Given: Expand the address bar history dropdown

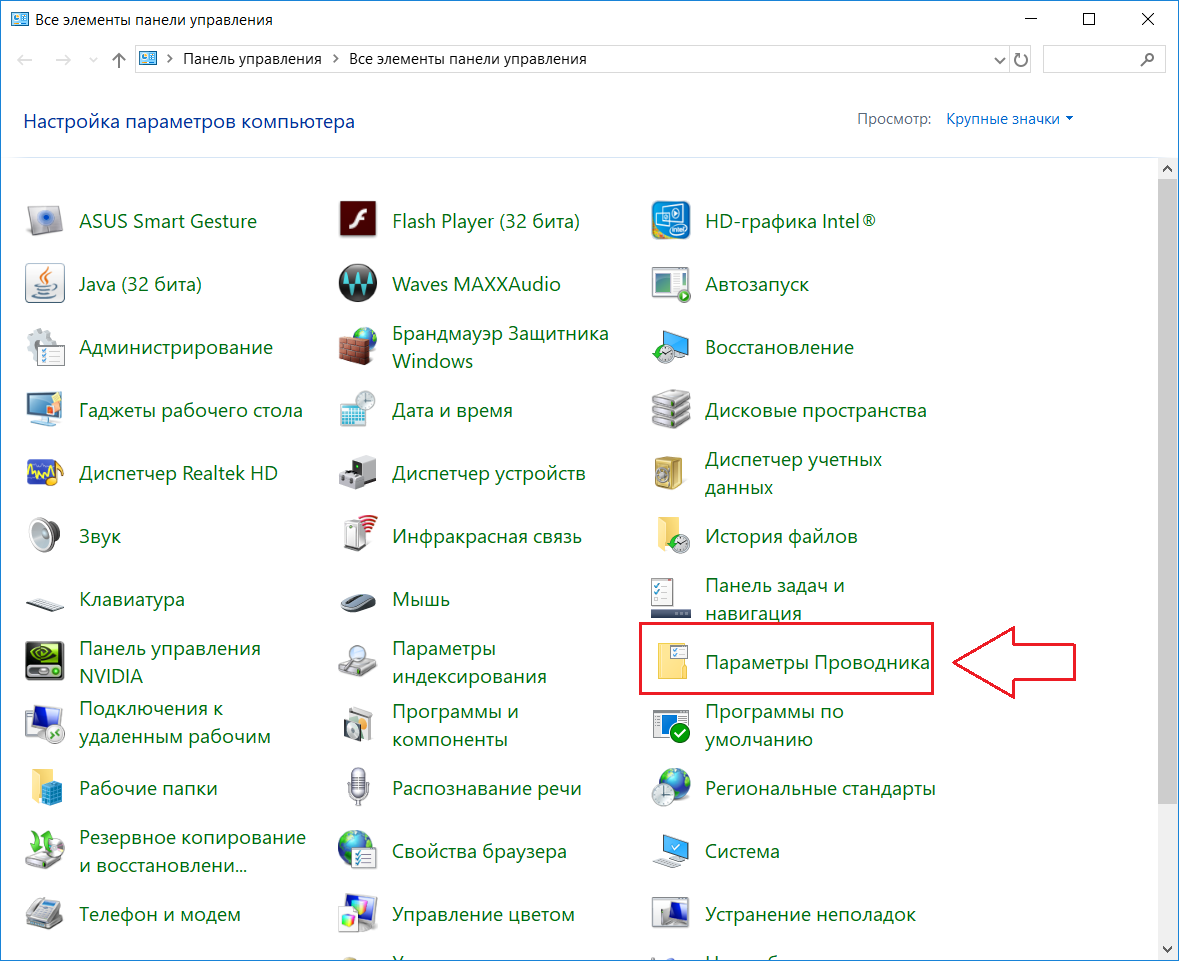Looking at the screenshot, I should click(999, 59).
